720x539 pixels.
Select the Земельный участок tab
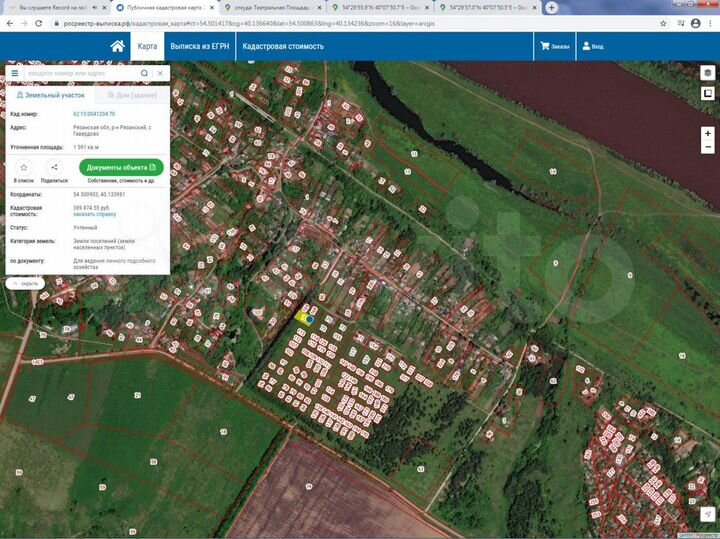(x=51, y=95)
